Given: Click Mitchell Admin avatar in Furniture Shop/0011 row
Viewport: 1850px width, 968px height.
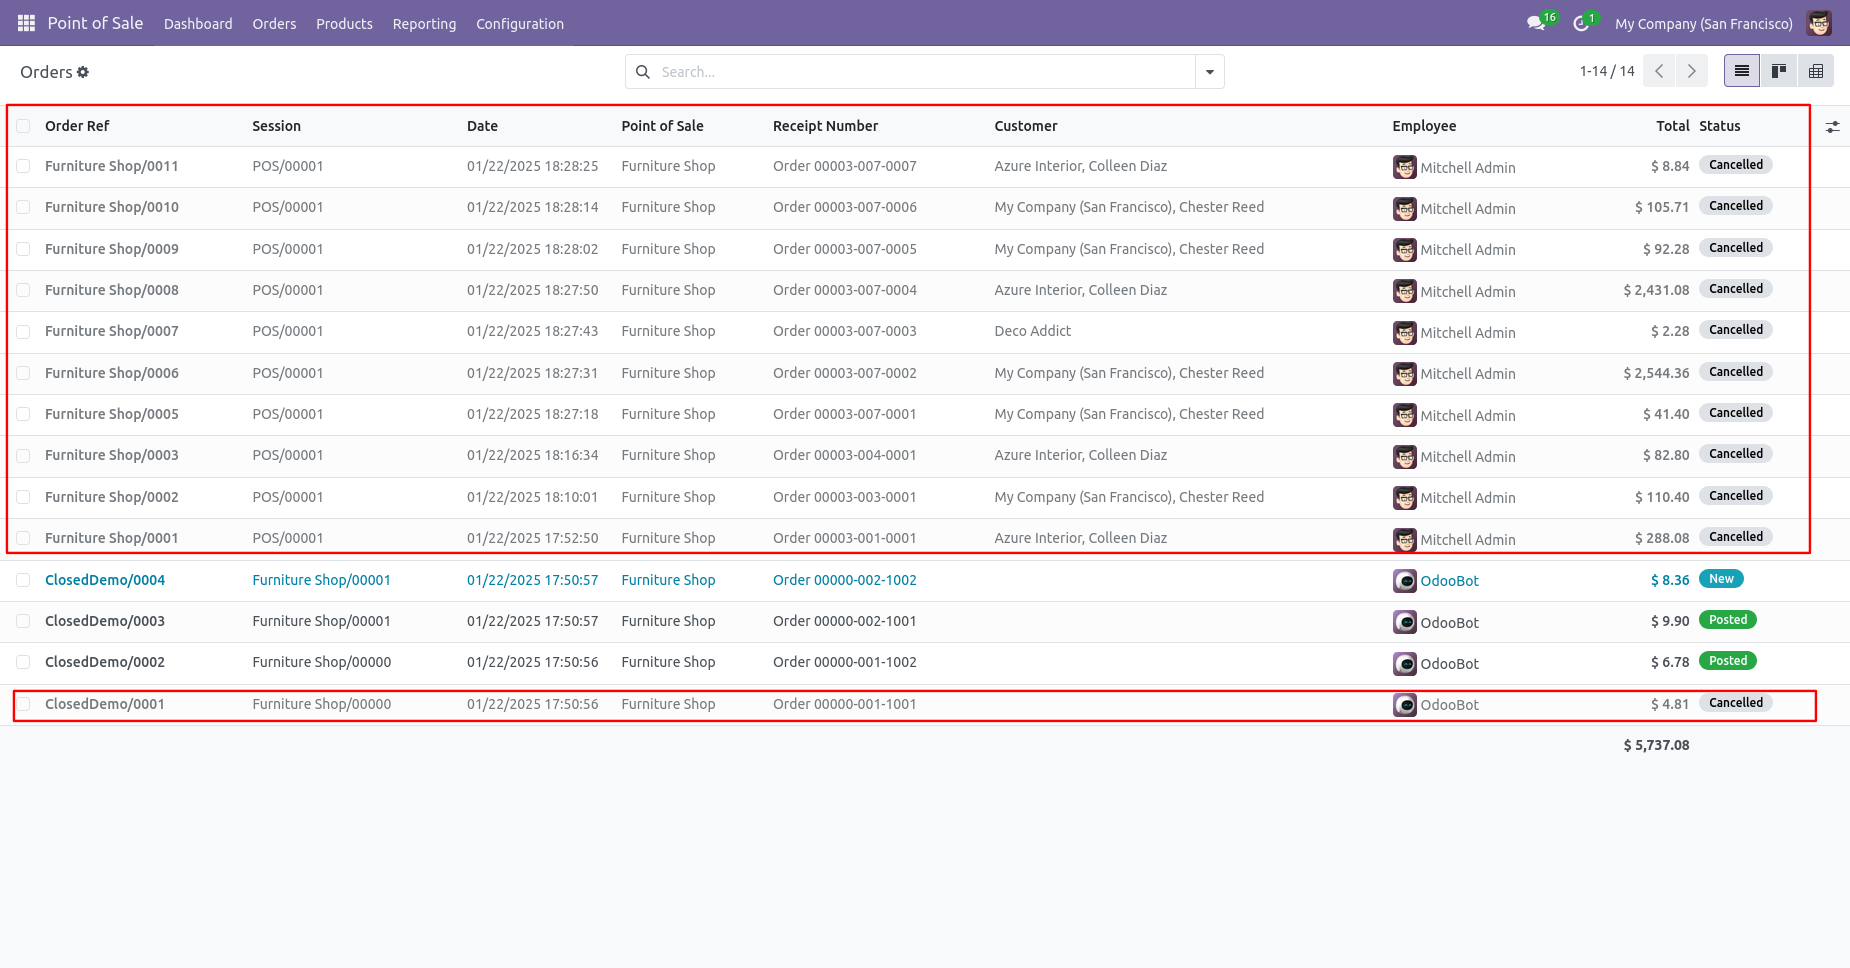Looking at the screenshot, I should [x=1405, y=167].
